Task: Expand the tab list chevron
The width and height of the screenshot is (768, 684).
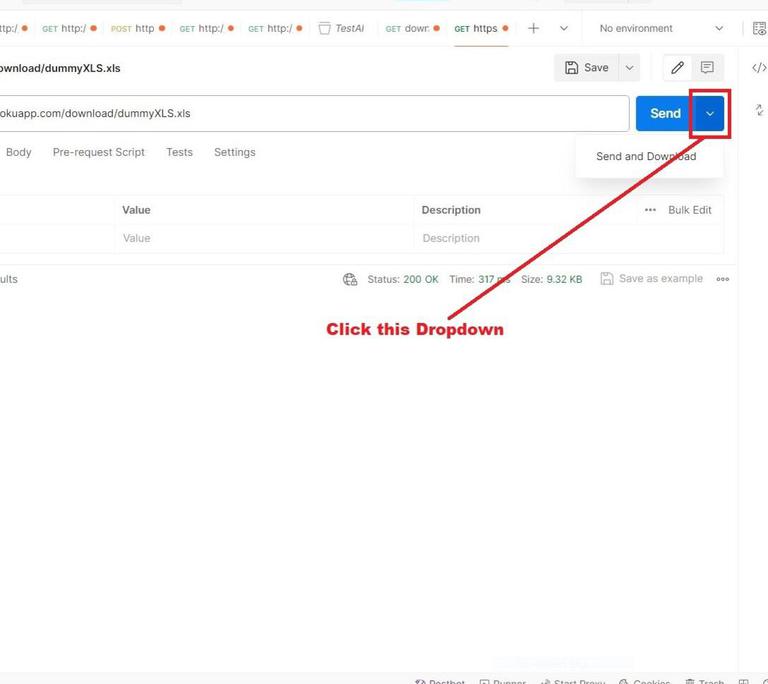Action: pyautogui.click(x=564, y=28)
